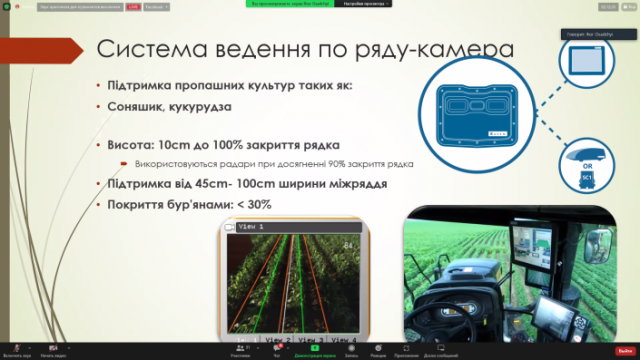Expand audio options arrow next to microphone
Screen dimensions: 640x360
pyautogui.click(x=29, y=348)
